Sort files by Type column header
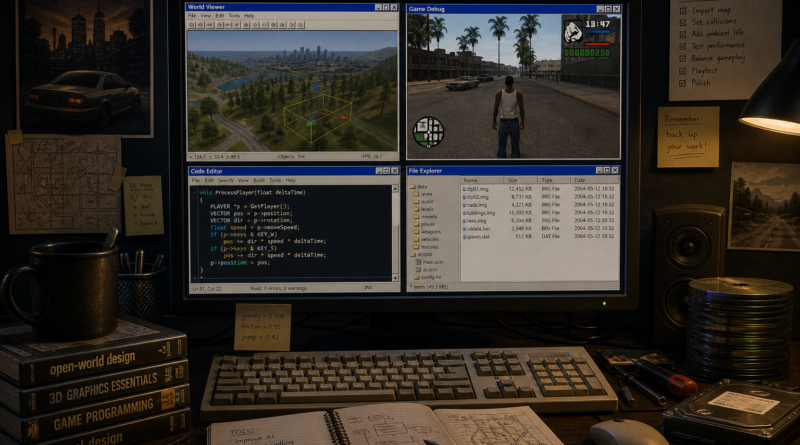Screen dimensions: 800x445 coord(554,180)
